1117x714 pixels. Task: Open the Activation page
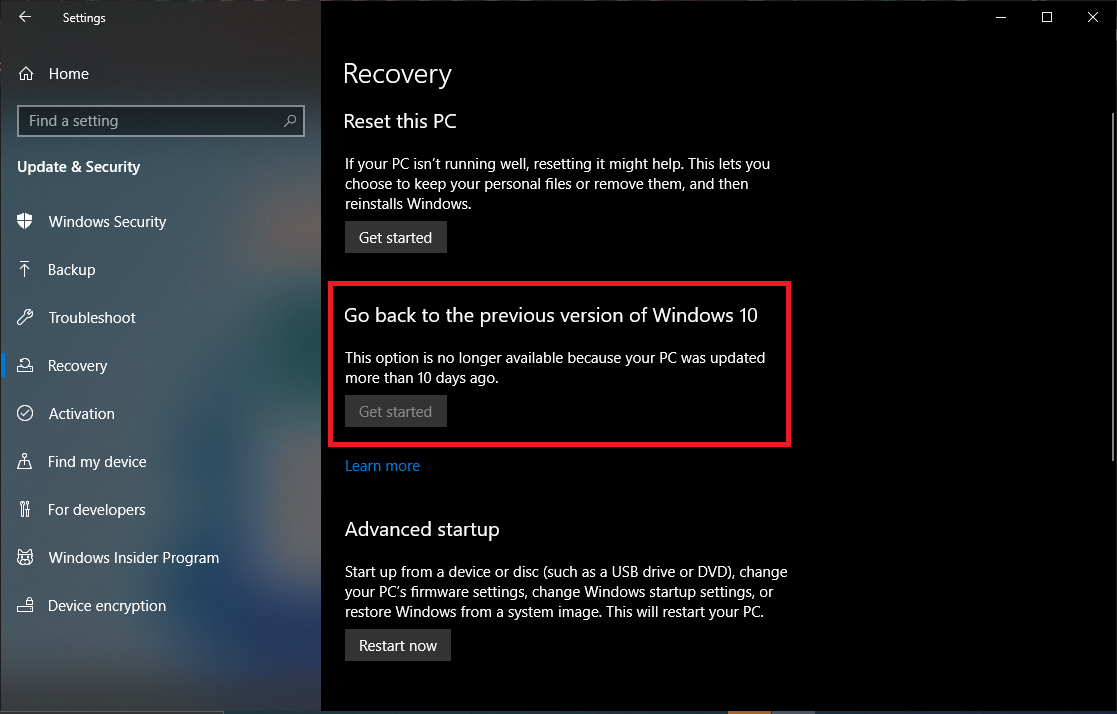81,413
